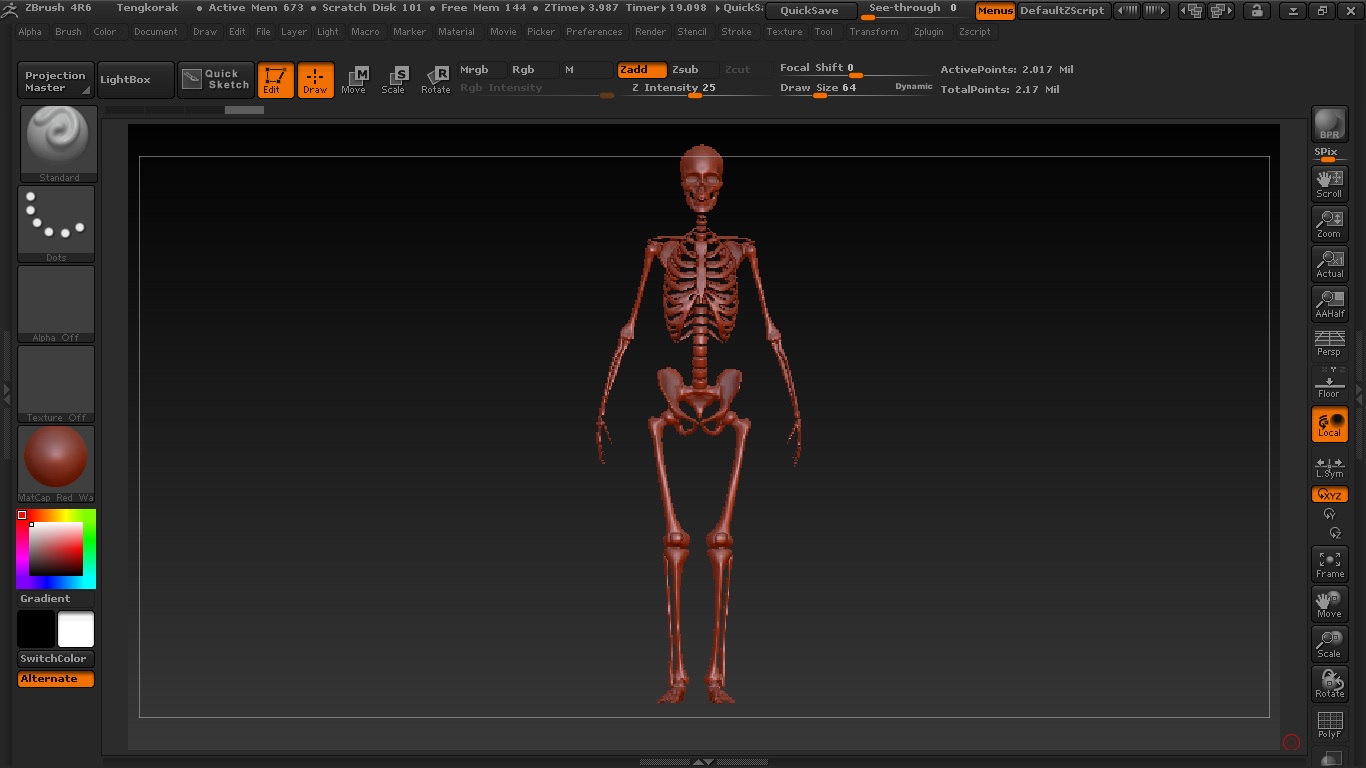Open Quick Sketch mode
1366x768 pixels.
pos(216,80)
